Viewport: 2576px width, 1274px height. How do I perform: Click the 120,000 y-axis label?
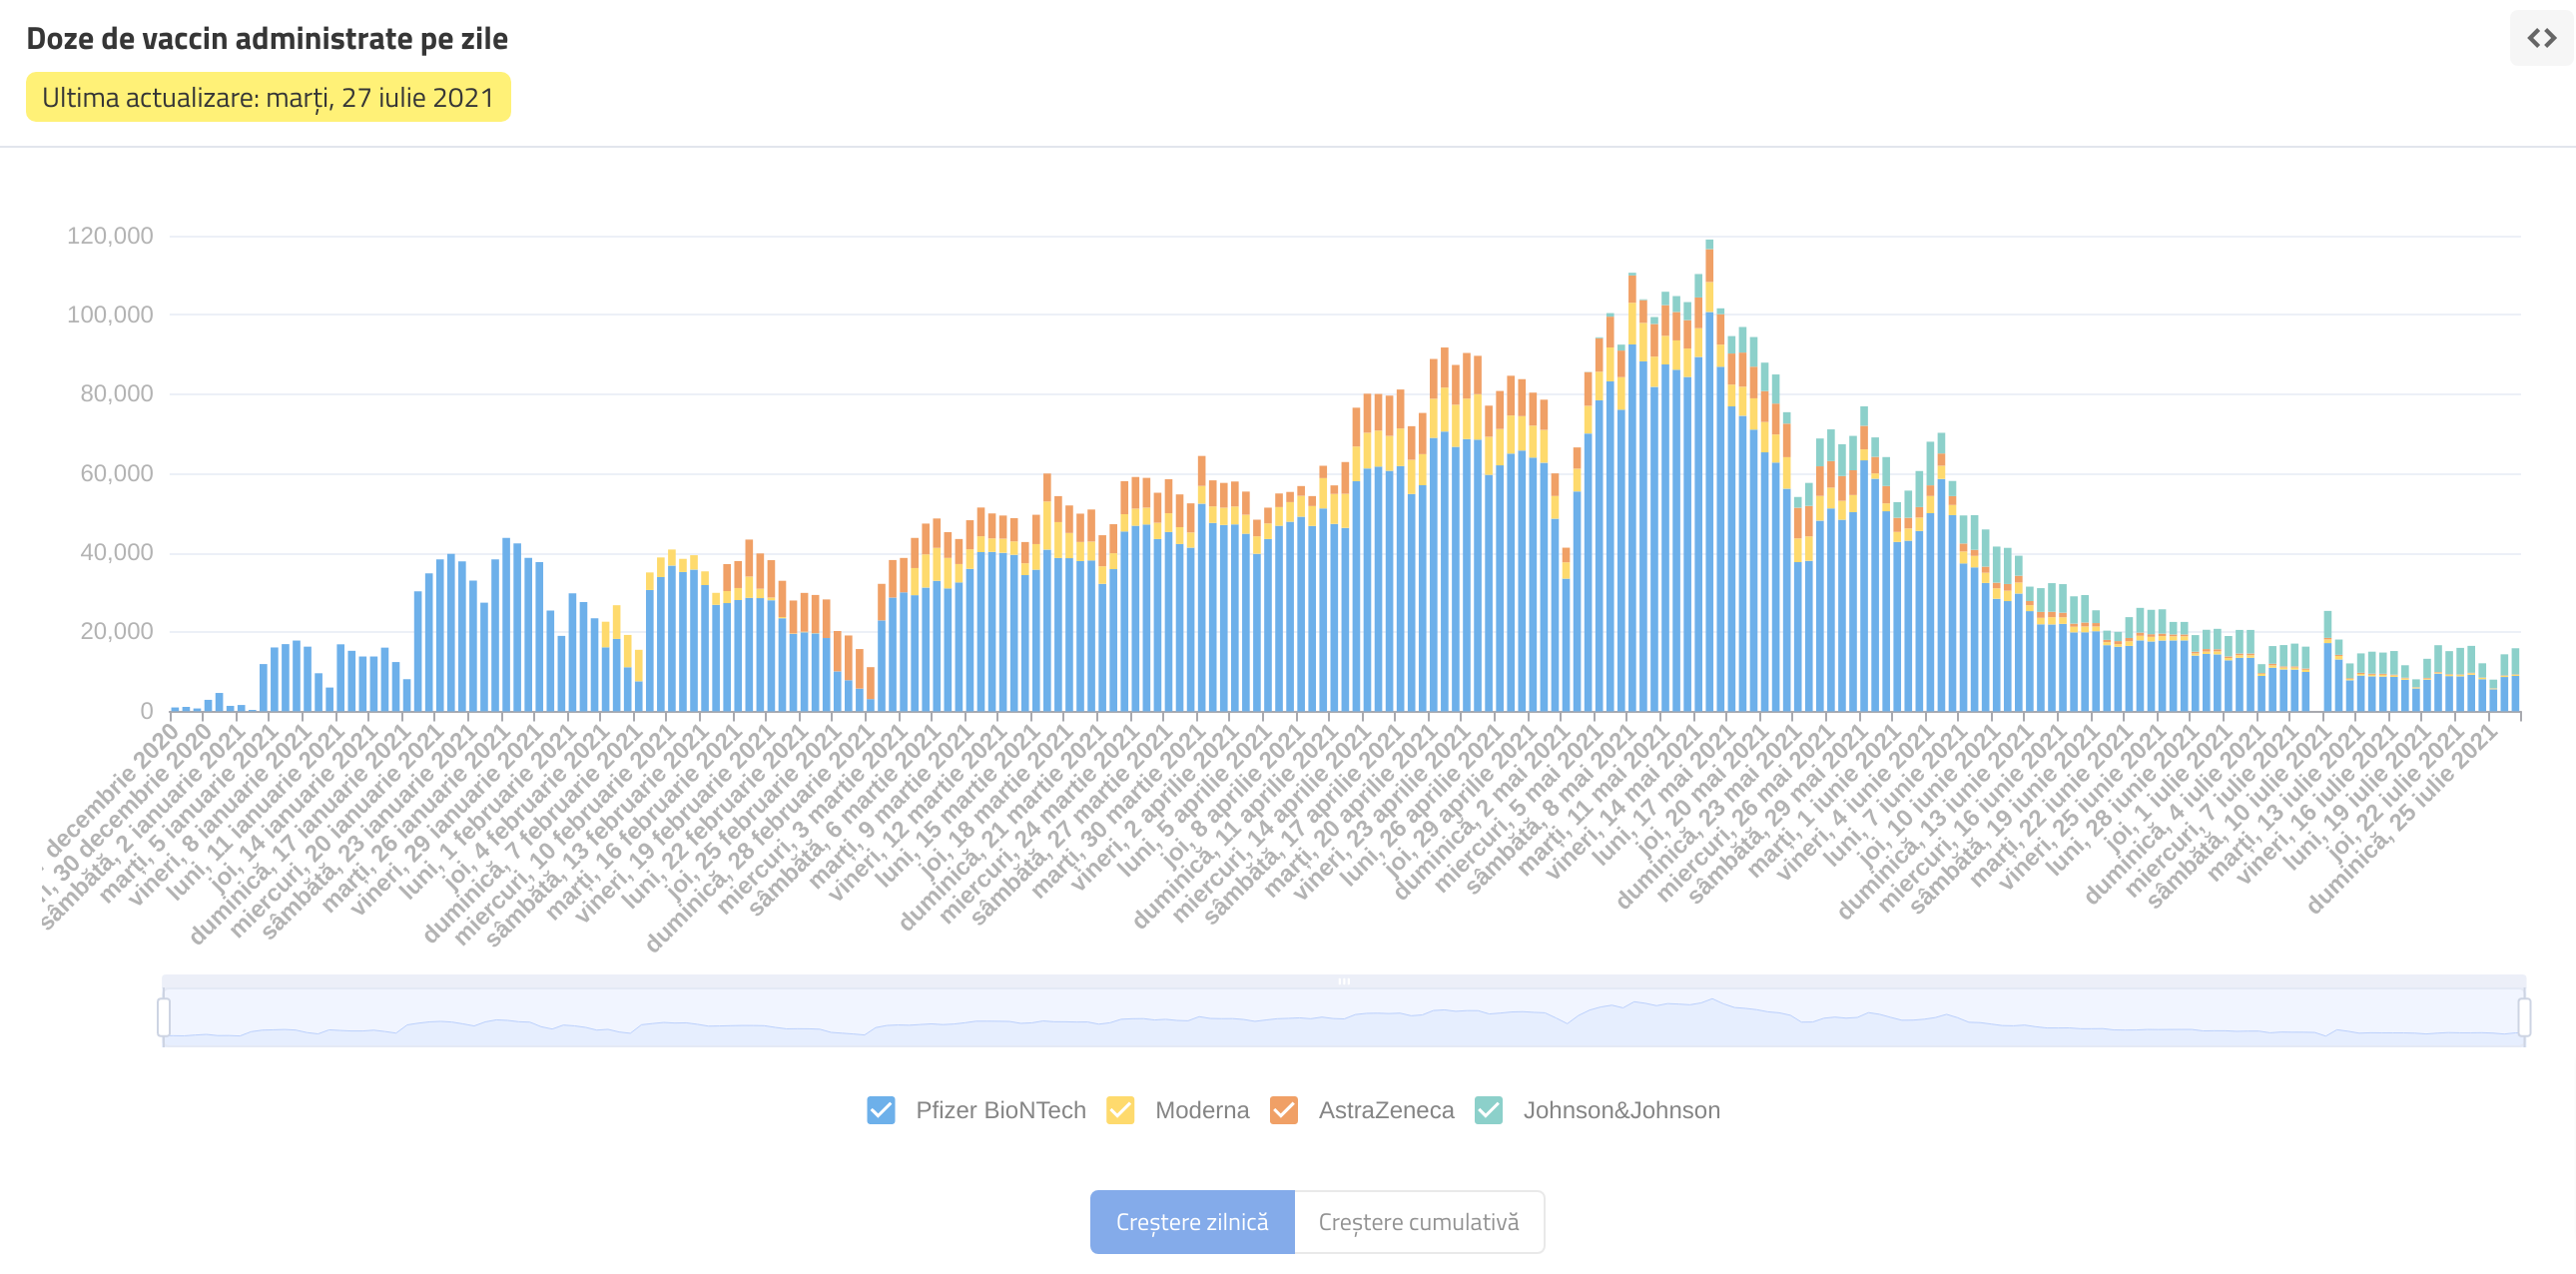[110, 236]
